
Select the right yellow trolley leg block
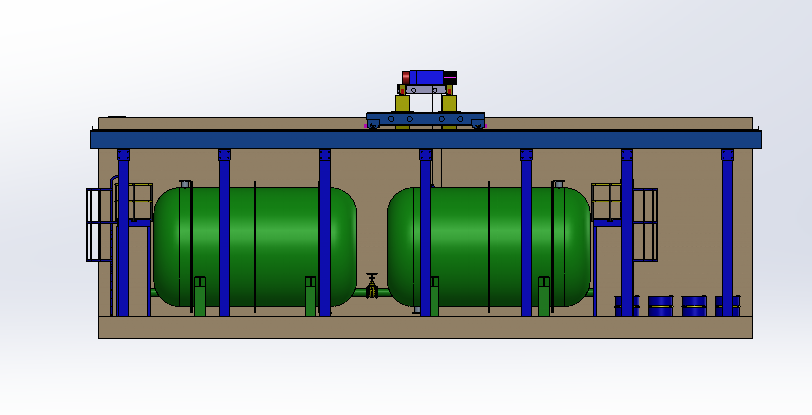point(449,103)
